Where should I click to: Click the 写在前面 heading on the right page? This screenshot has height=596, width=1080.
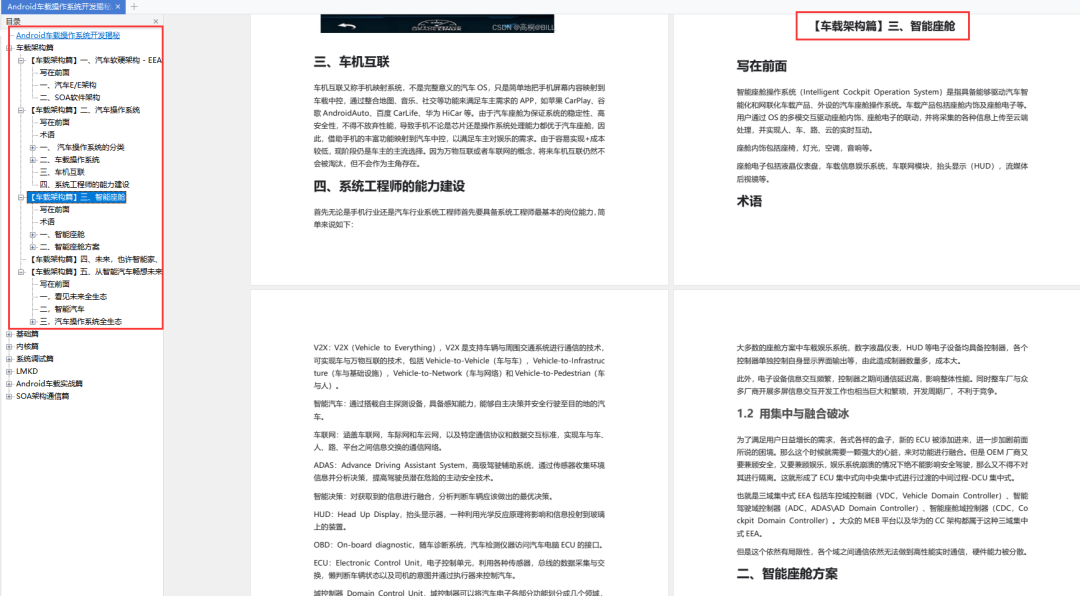[x=762, y=66]
